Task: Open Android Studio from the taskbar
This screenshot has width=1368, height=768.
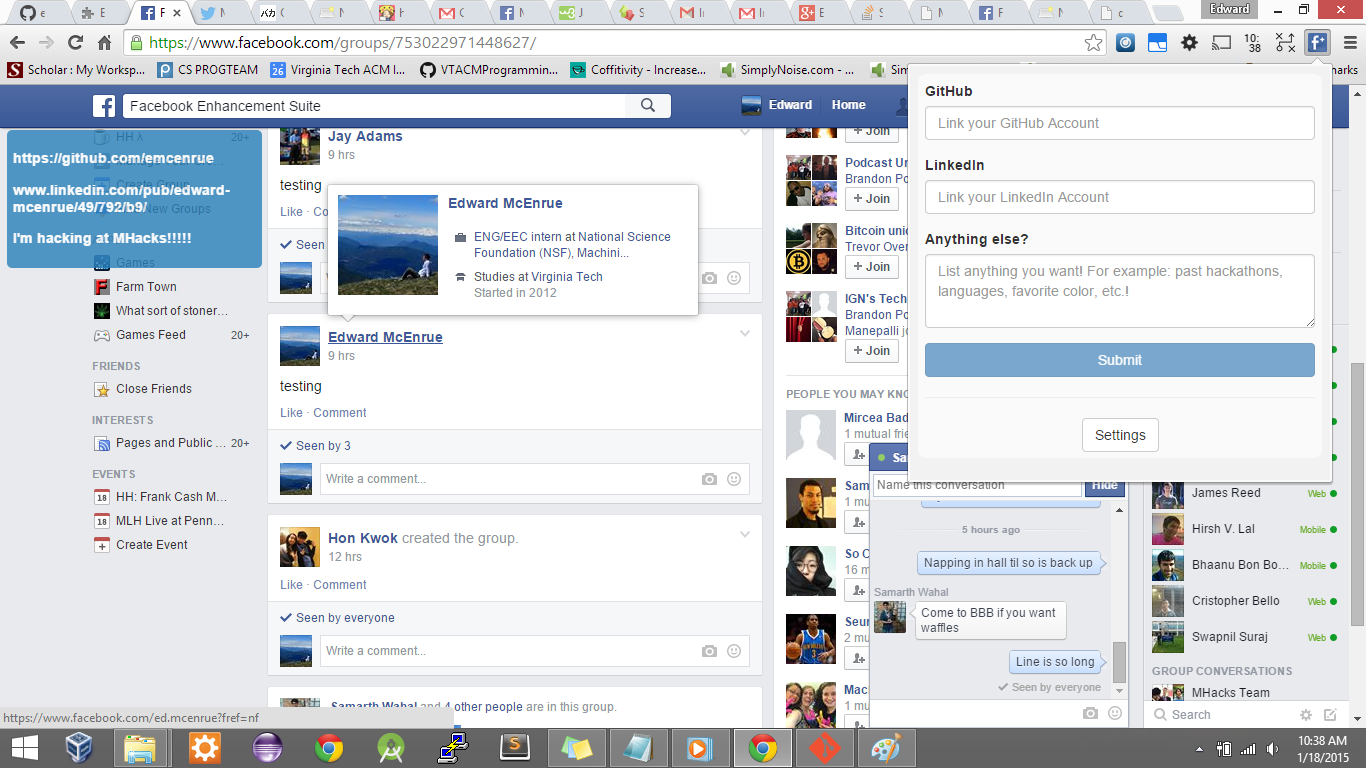Action: [390, 747]
